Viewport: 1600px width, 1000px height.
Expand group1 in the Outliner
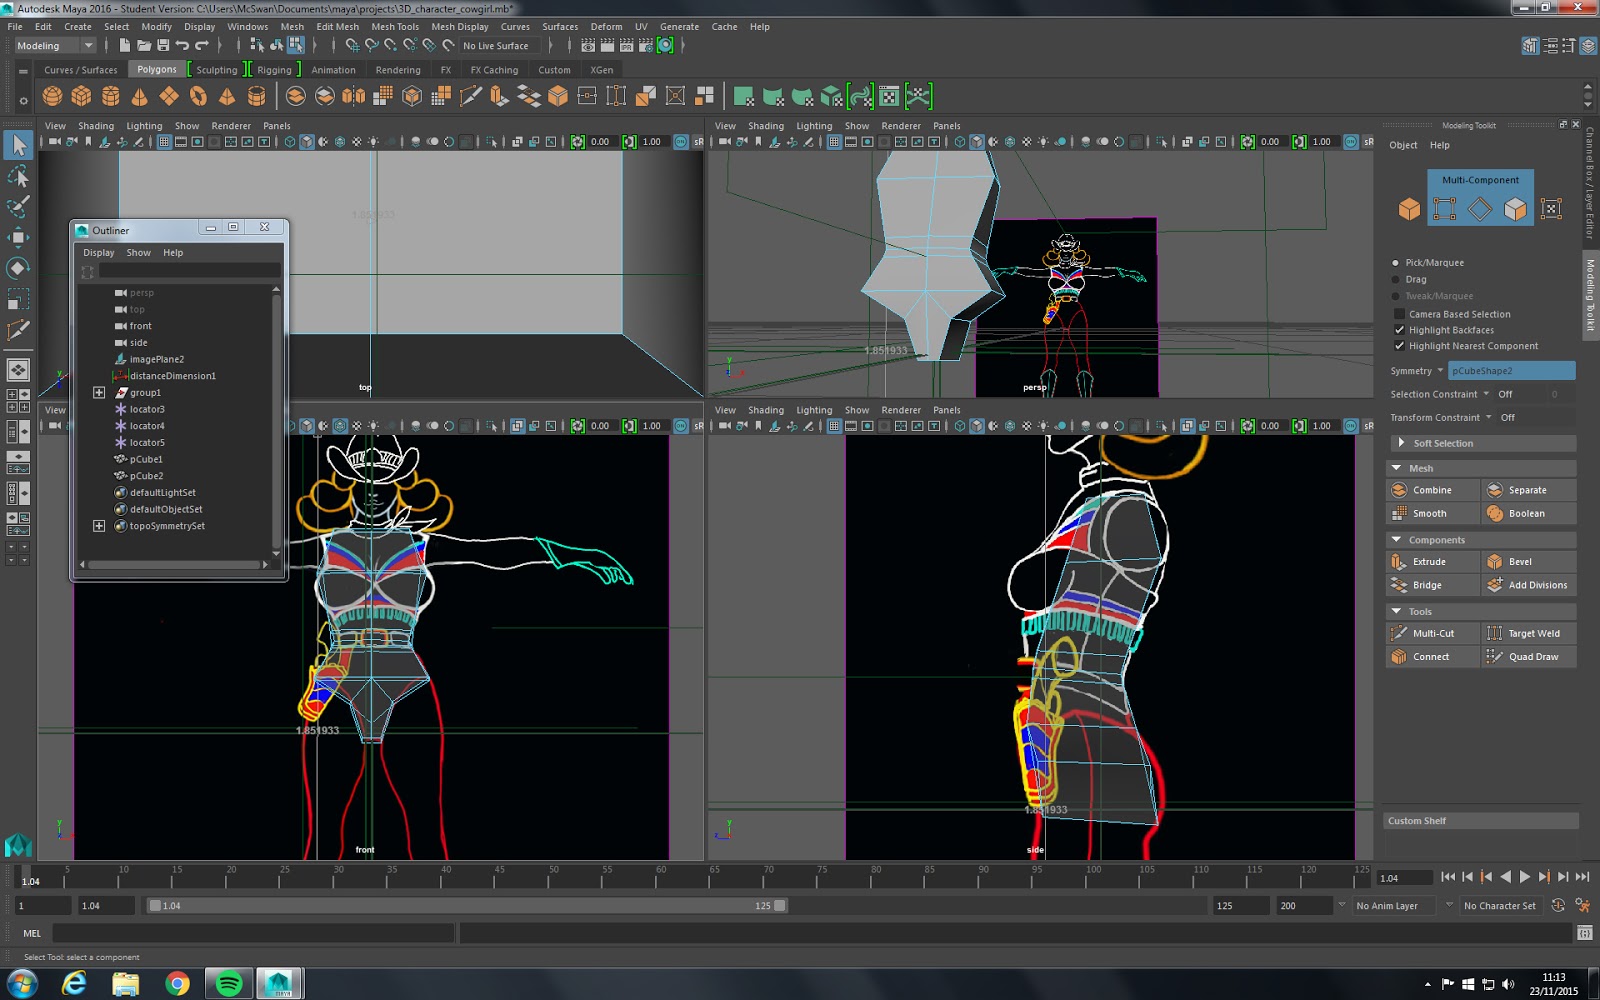[99, 393]
